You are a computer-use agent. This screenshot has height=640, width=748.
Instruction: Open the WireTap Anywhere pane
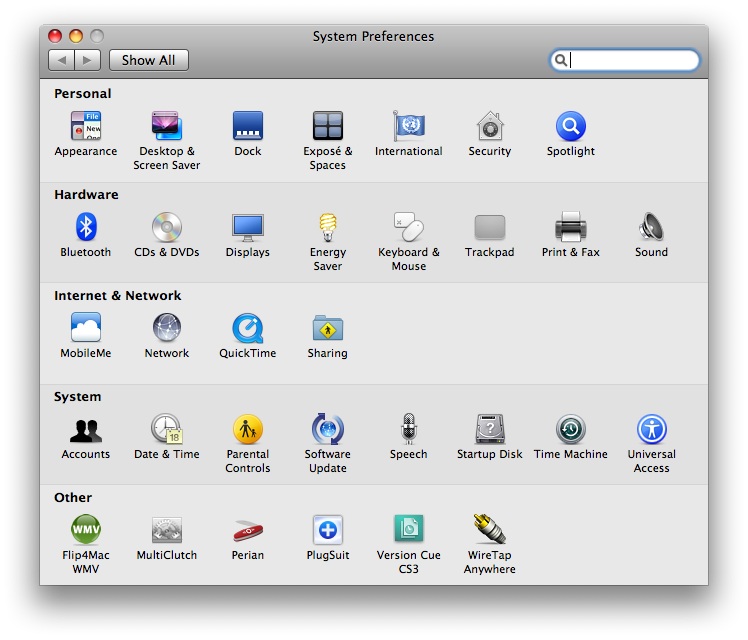pos(490,531)
